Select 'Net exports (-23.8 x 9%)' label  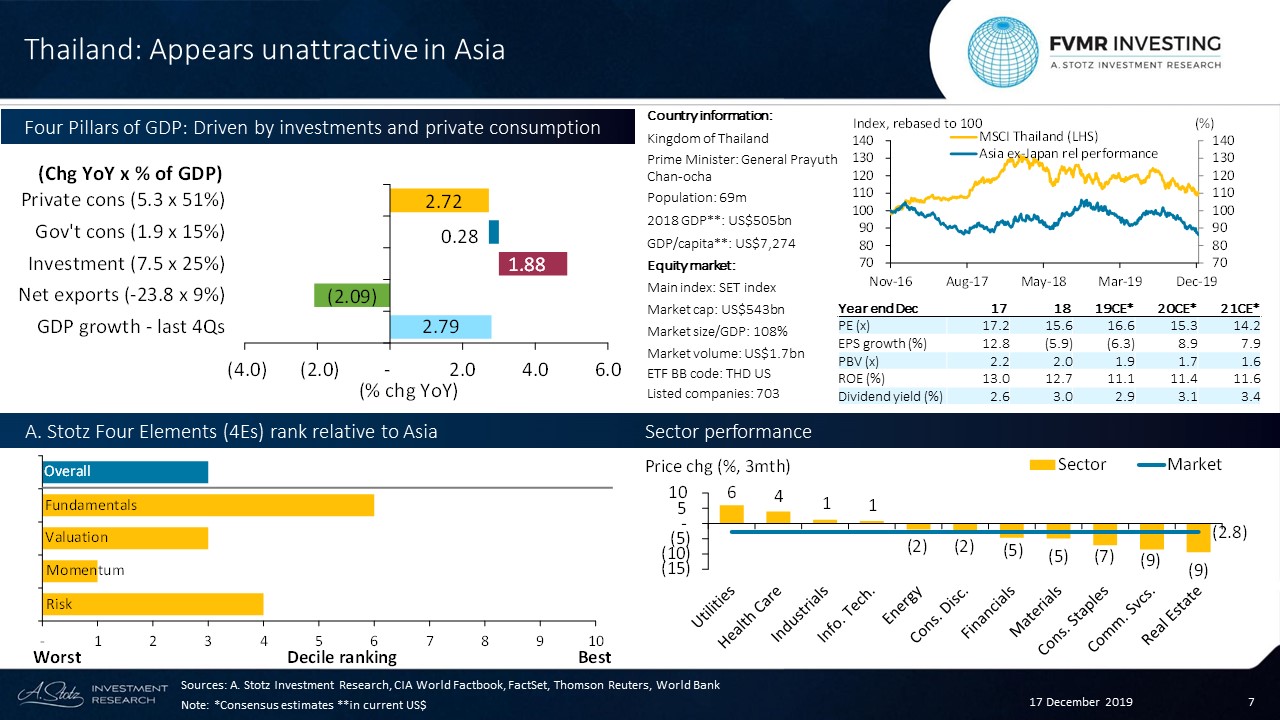[122, 295]
